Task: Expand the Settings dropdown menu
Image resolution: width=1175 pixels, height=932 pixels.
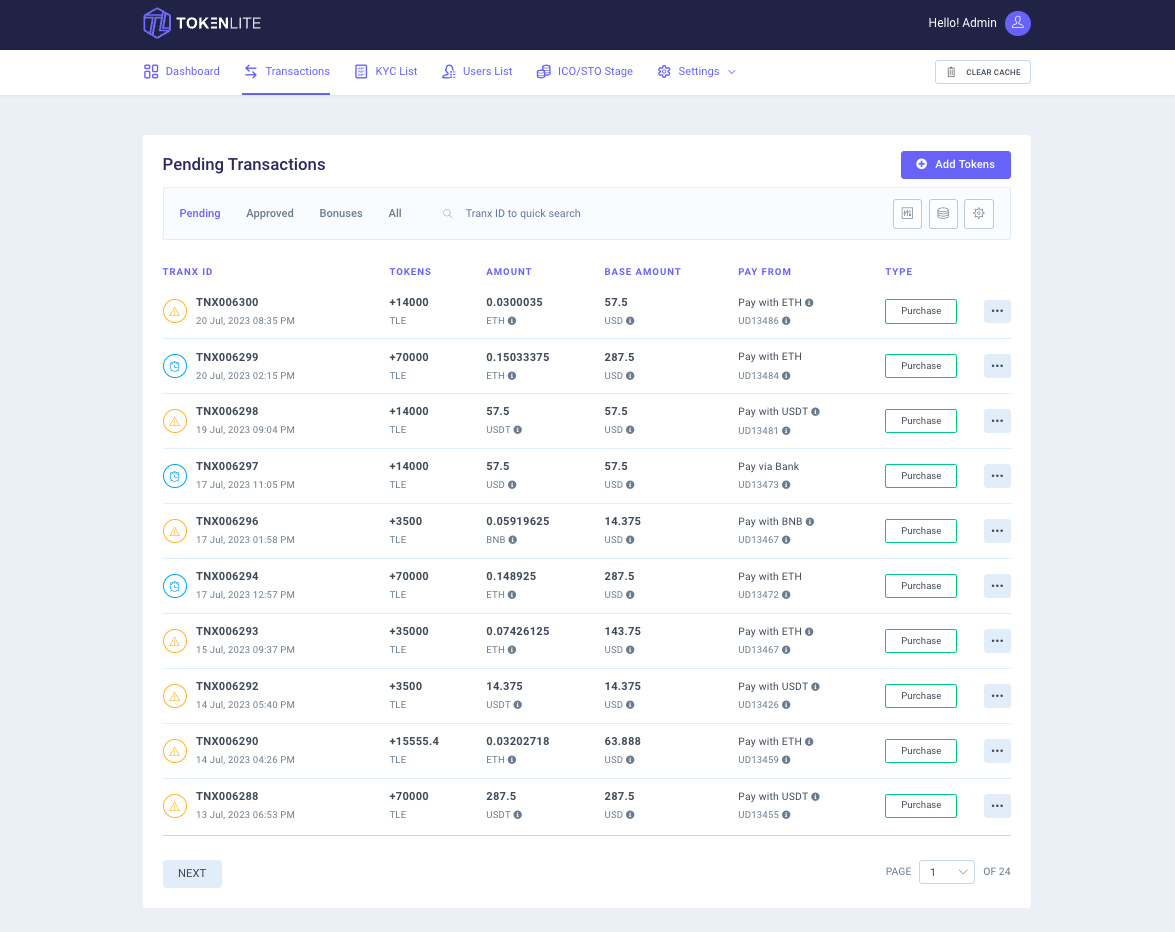Action: pos(697,71)
